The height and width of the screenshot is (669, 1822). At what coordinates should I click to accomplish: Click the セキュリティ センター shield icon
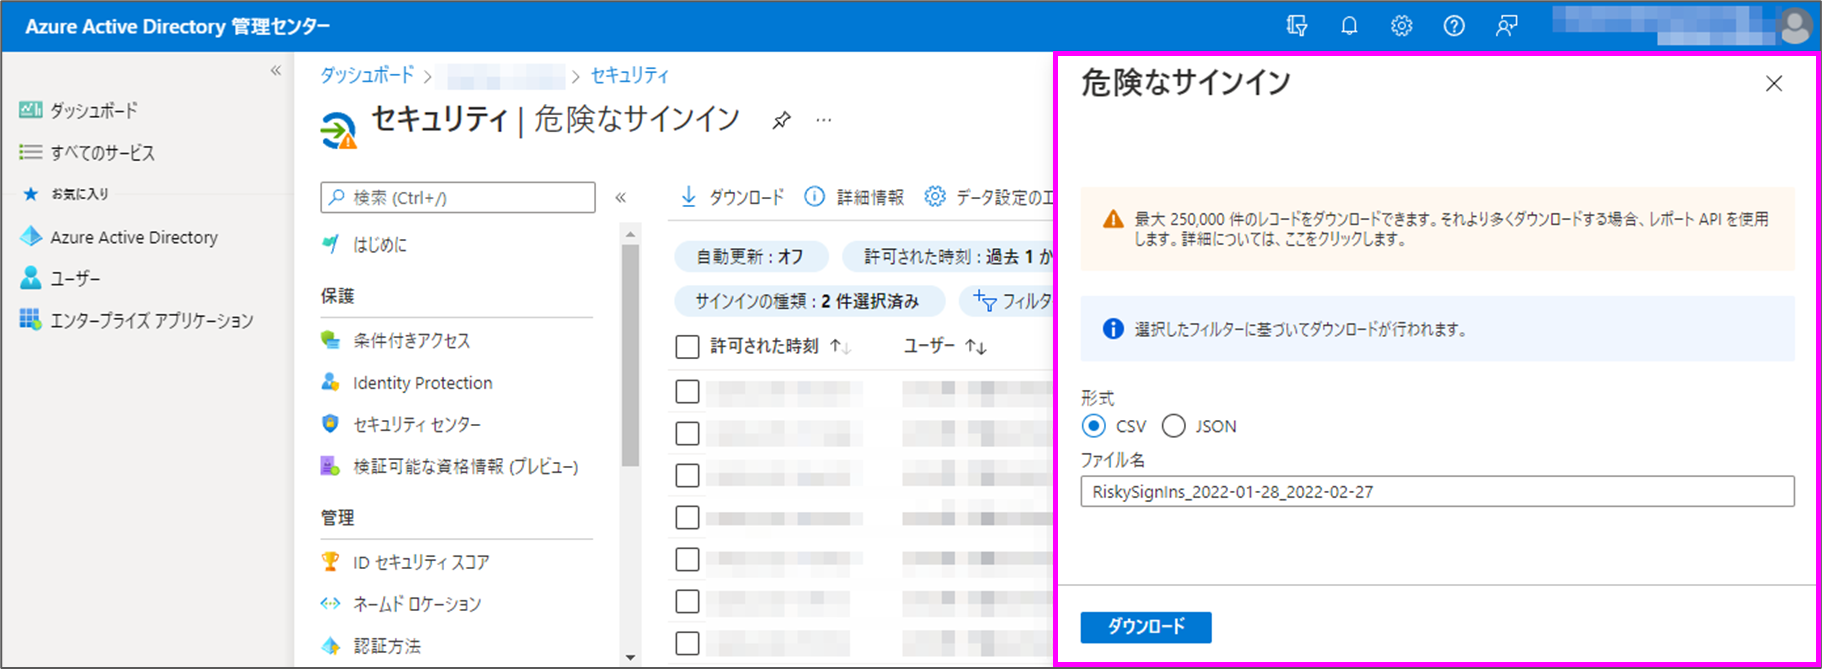330,424
